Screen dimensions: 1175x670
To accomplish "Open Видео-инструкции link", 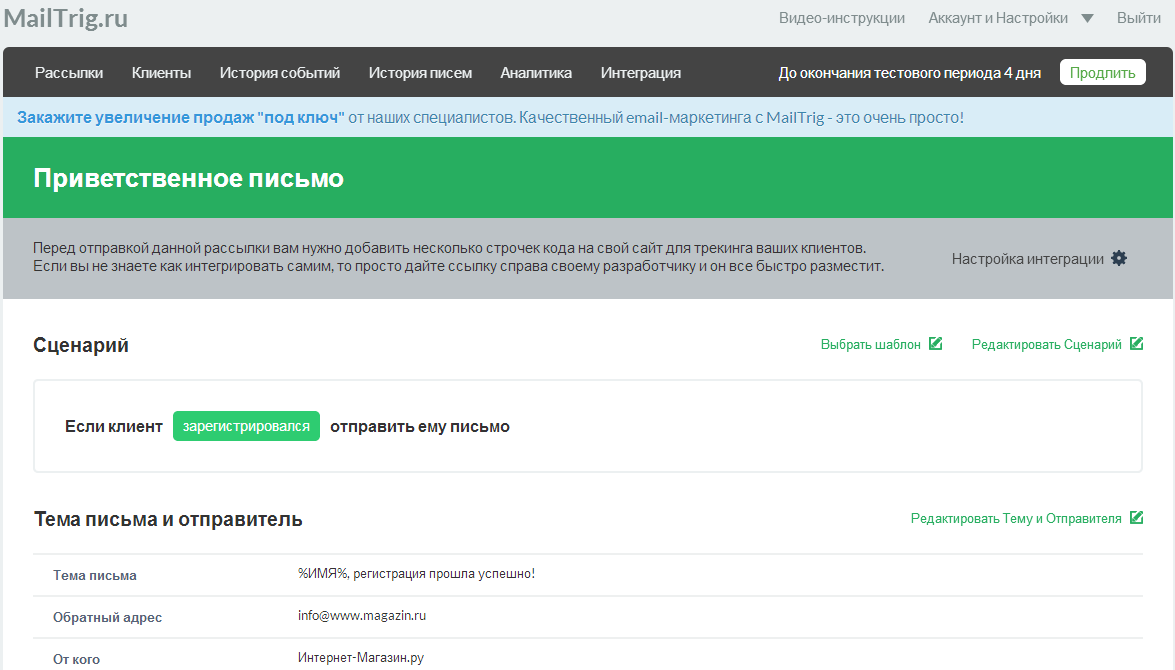I will tap(842, 18).
